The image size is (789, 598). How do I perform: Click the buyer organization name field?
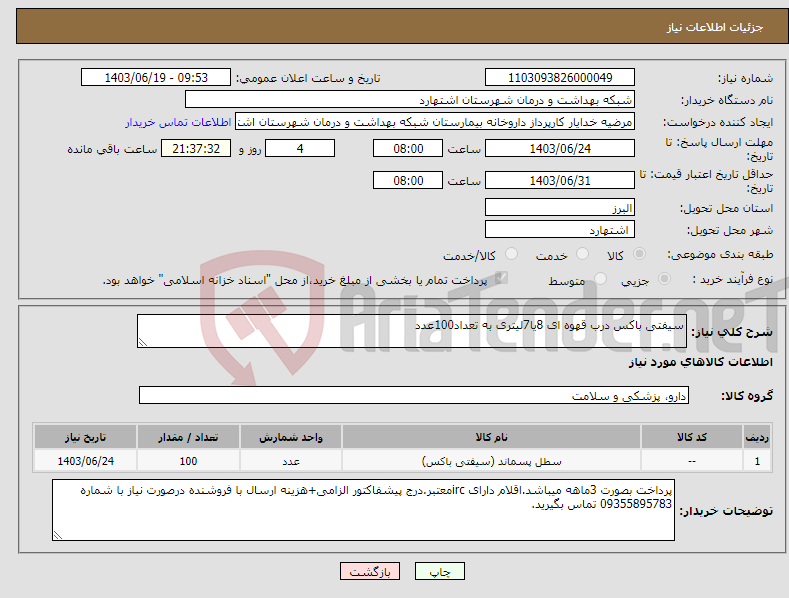410,100
